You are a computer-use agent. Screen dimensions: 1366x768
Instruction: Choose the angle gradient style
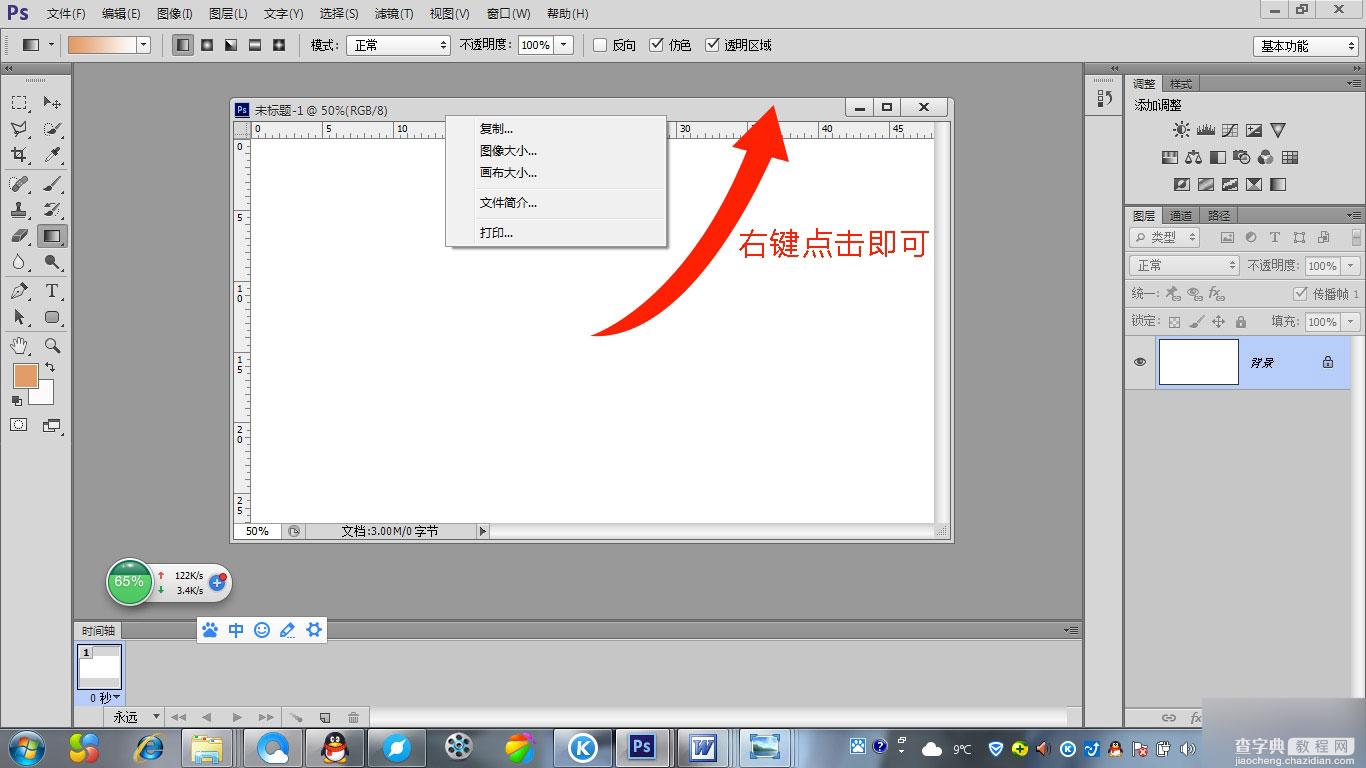pos(231,45)
